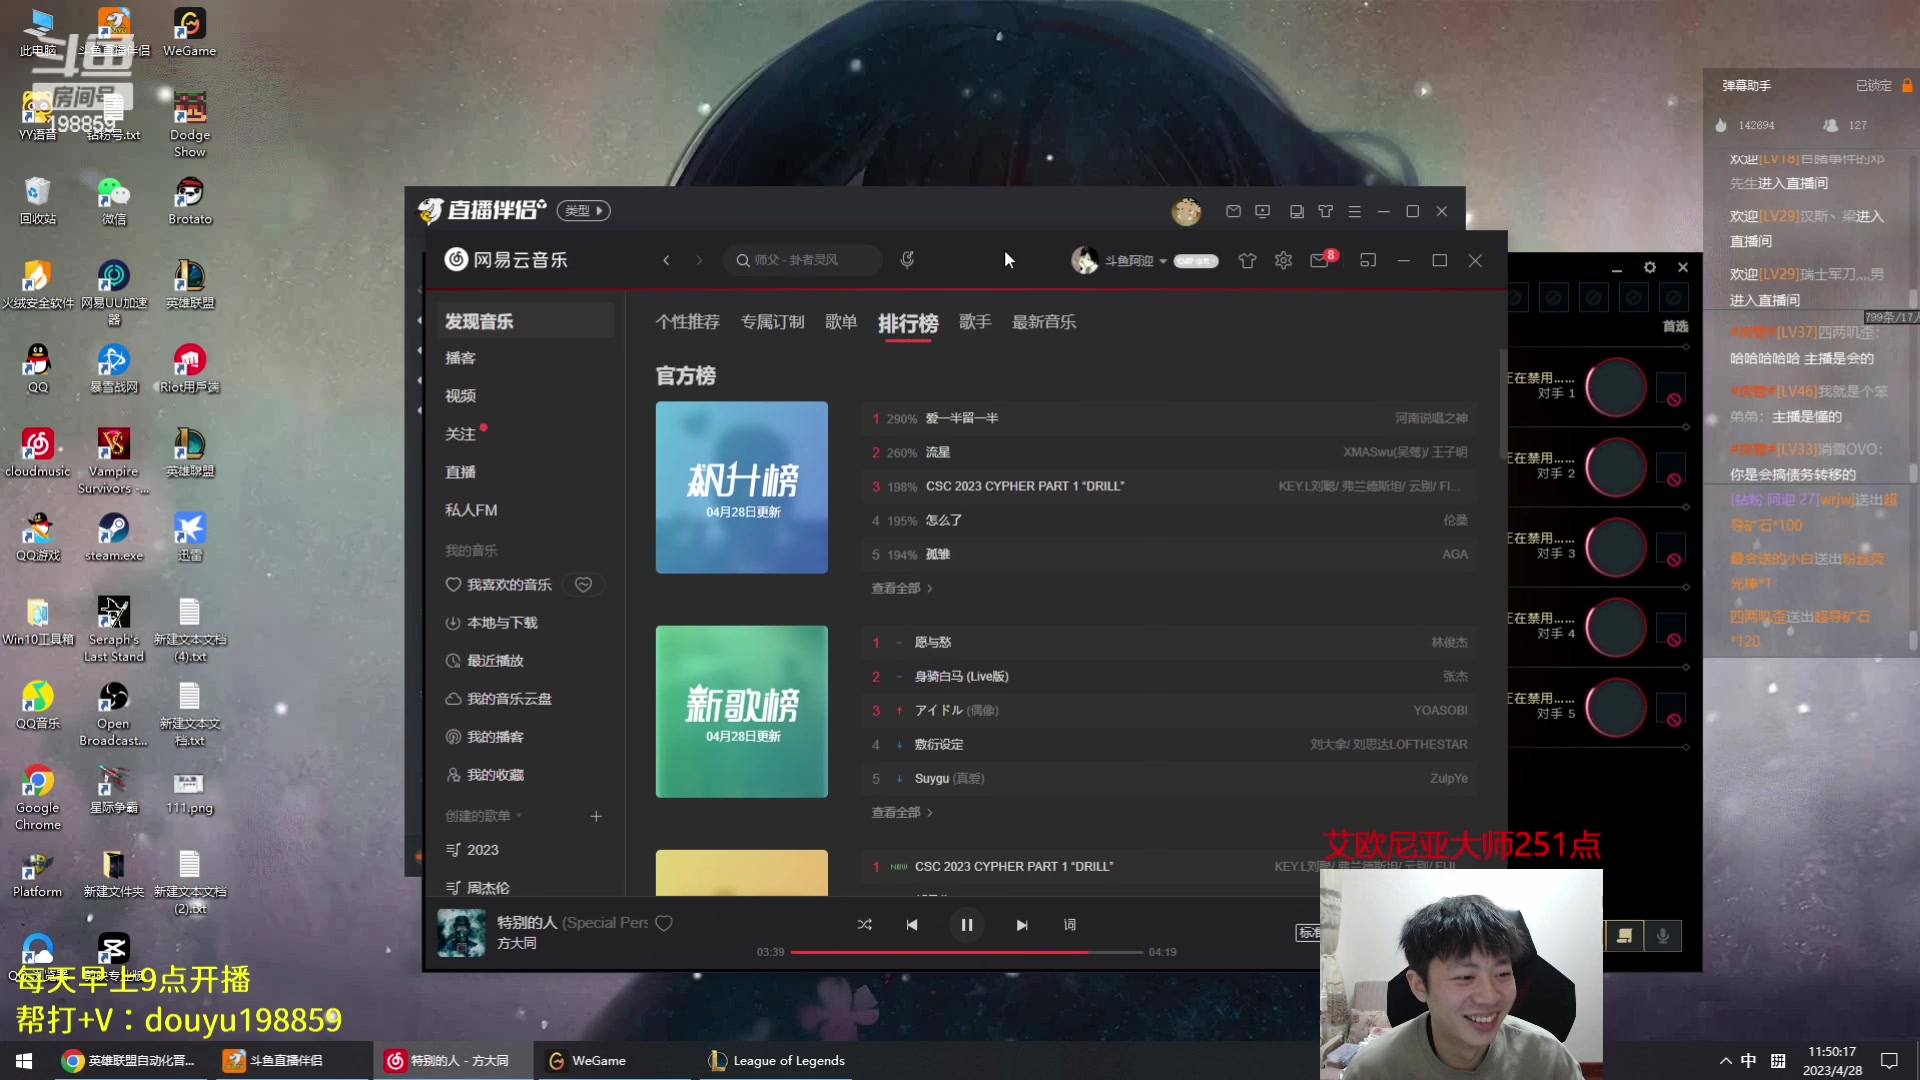Activate the music recognition icon beside search bar
This screenshot has height=1080, width=1920.
click(x=906, y=260)
